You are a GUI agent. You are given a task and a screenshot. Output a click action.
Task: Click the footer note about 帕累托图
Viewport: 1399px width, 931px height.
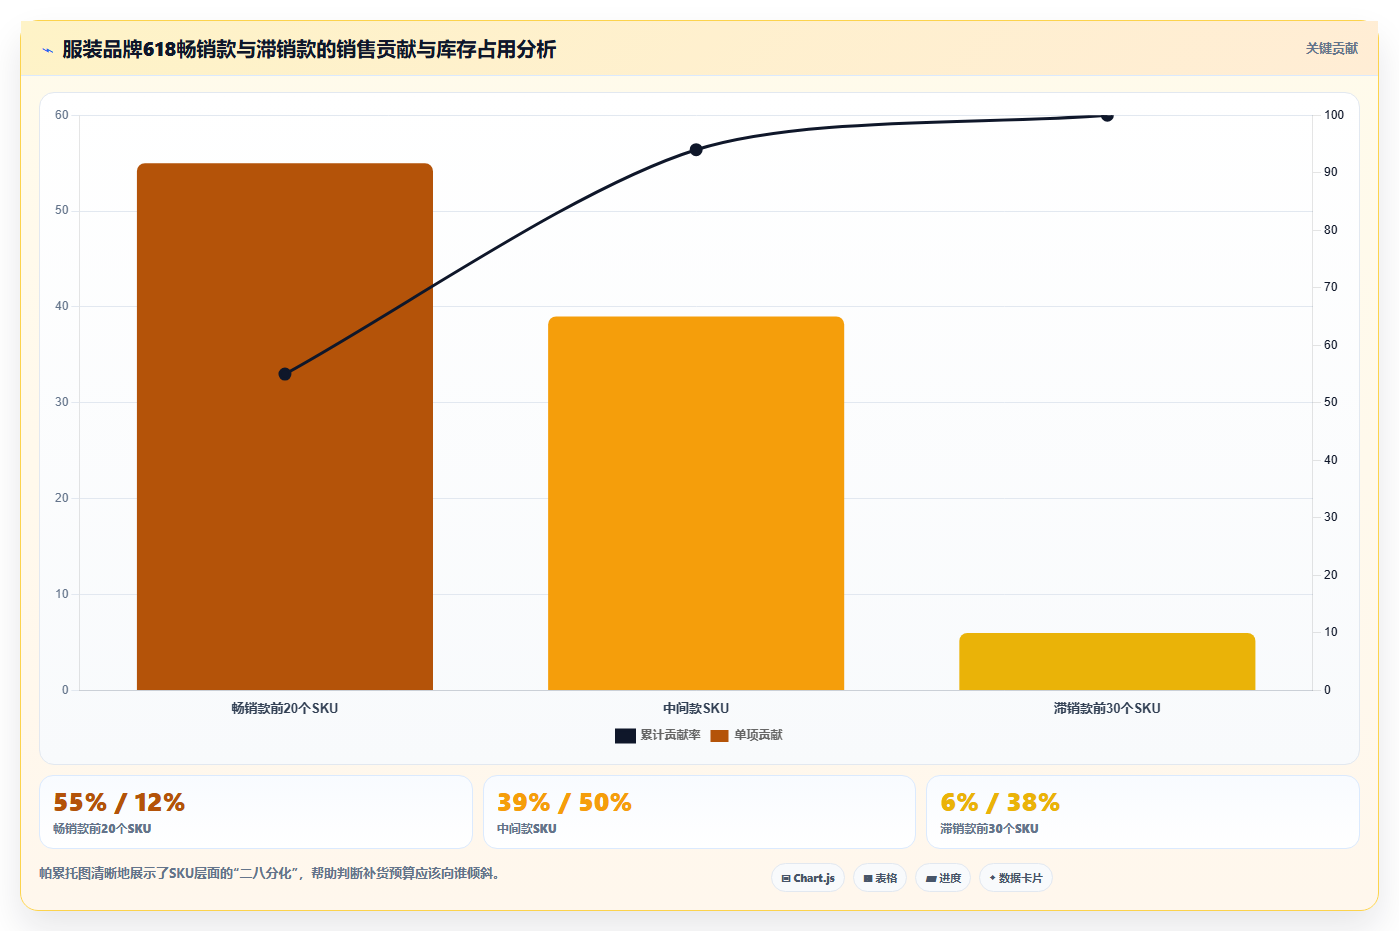(270, 873)
